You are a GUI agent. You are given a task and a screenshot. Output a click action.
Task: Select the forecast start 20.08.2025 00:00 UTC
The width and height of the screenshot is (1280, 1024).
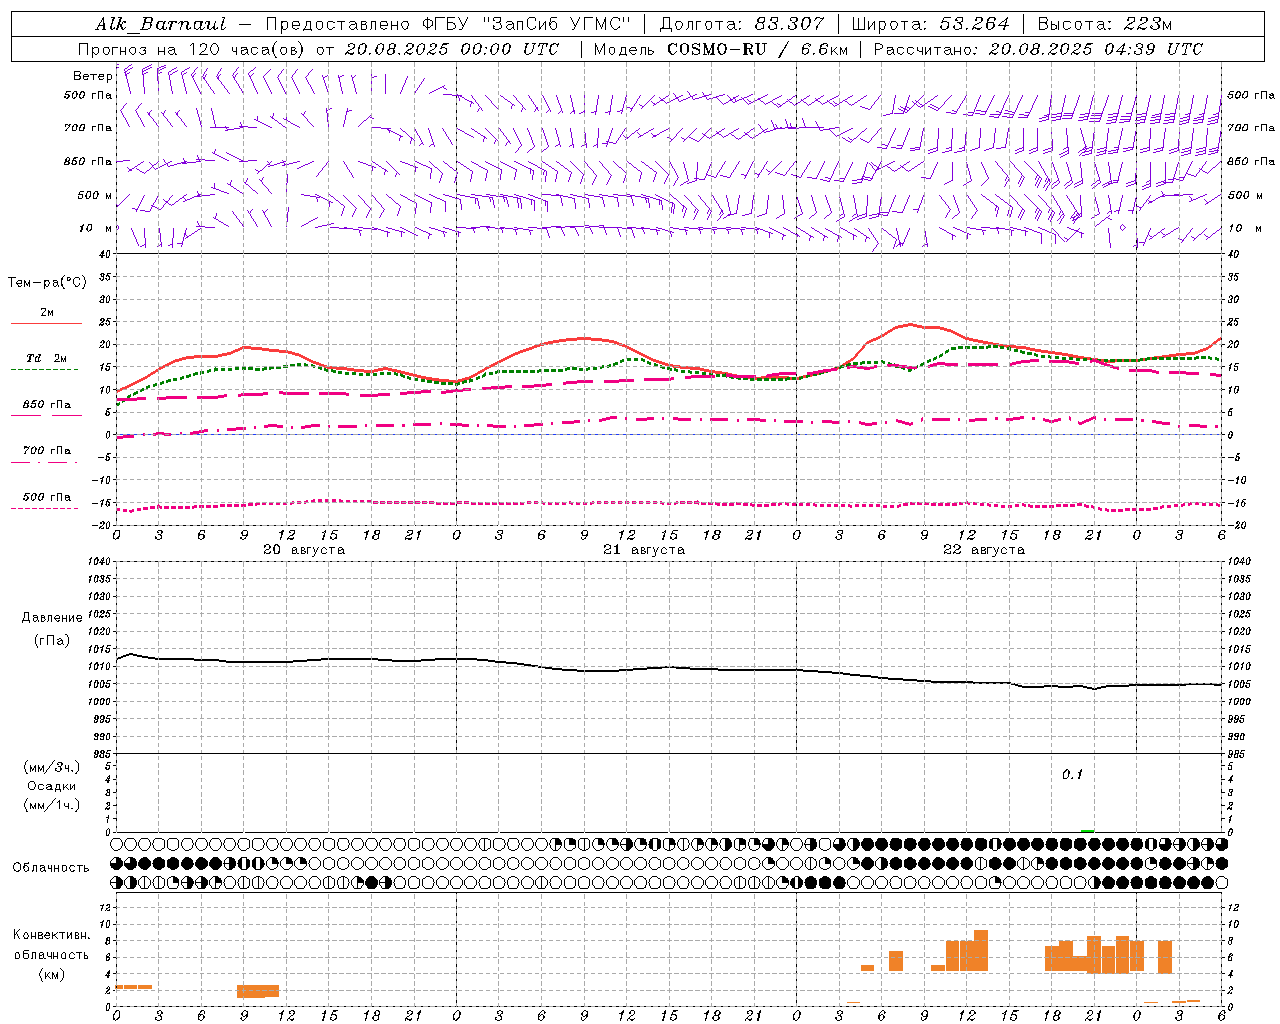(452, 49)
